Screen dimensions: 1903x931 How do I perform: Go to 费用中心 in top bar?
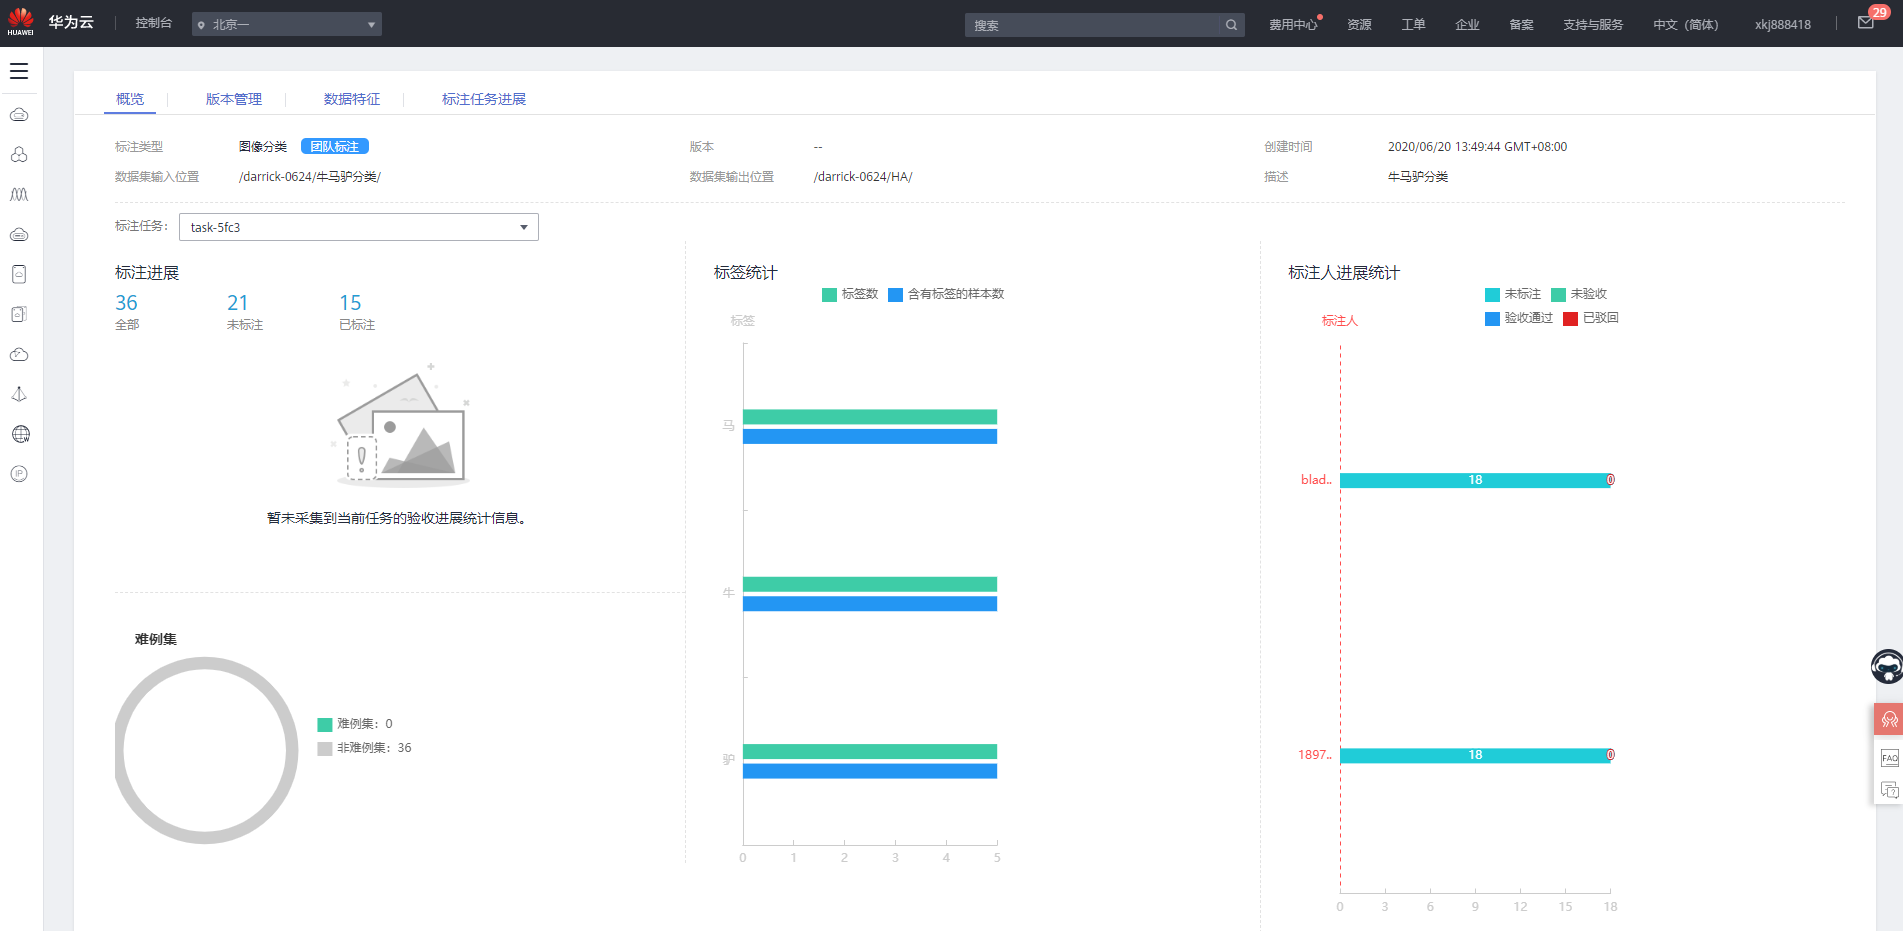click(x=1293, y=24)
